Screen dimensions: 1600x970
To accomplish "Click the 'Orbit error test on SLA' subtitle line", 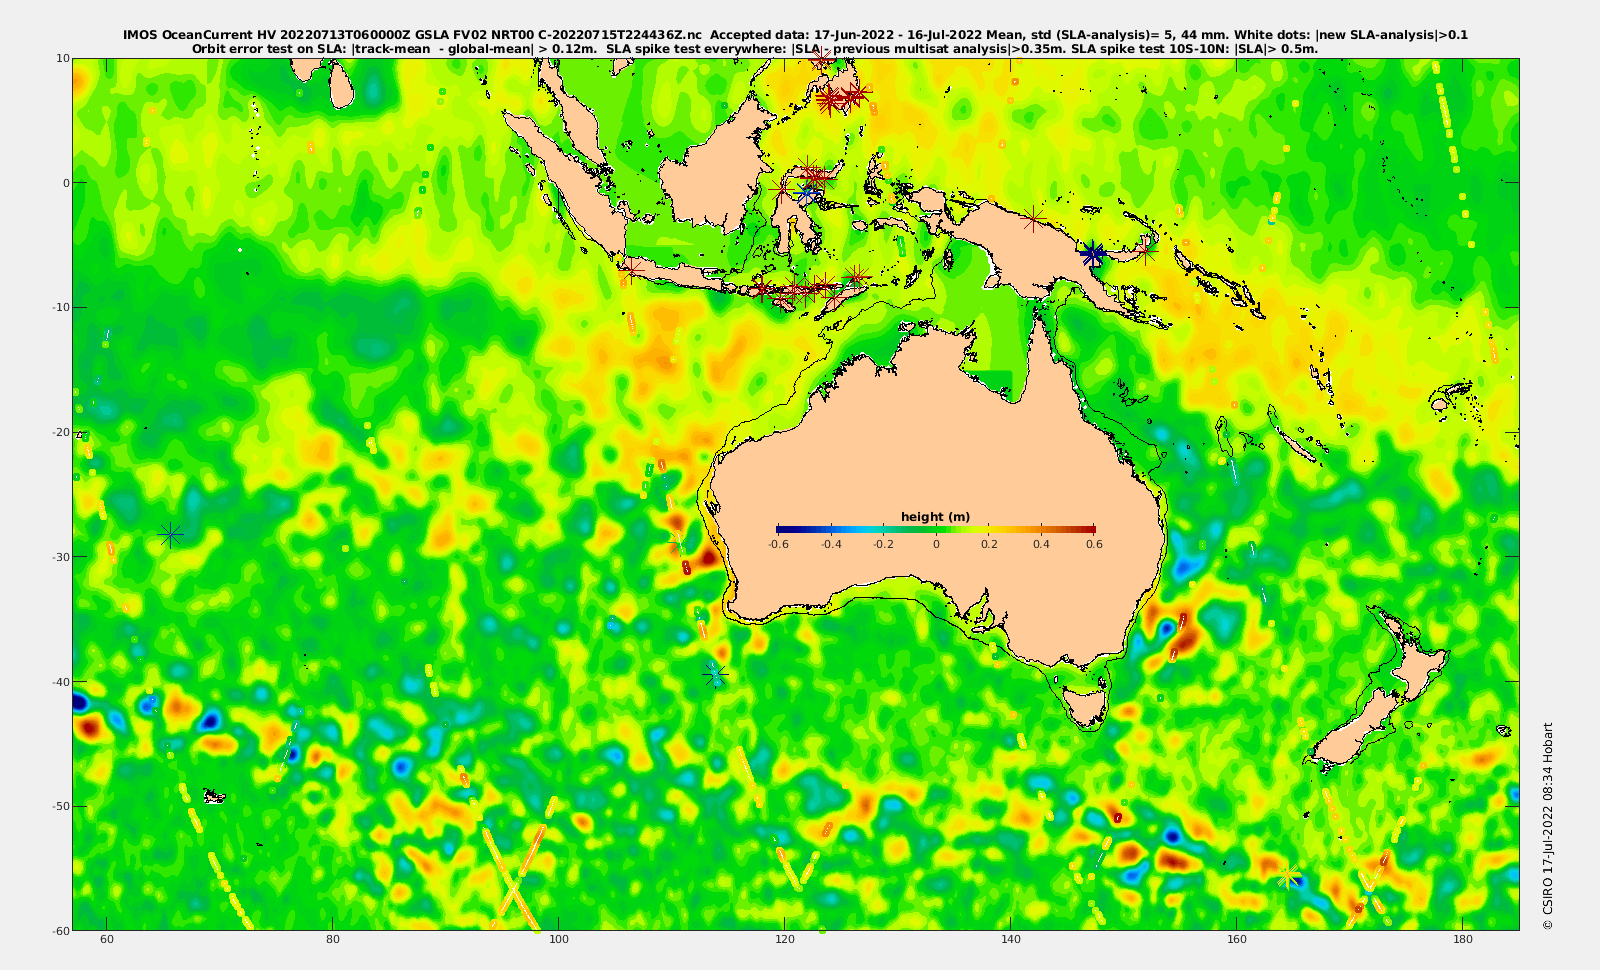I will click(755, 48).
